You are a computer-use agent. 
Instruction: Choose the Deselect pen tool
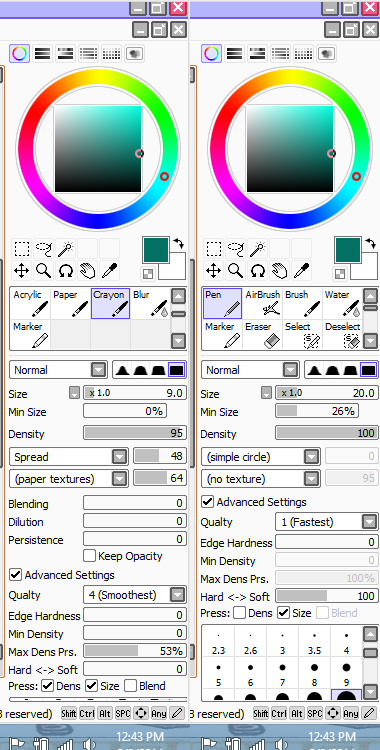(x=342, y=334)
